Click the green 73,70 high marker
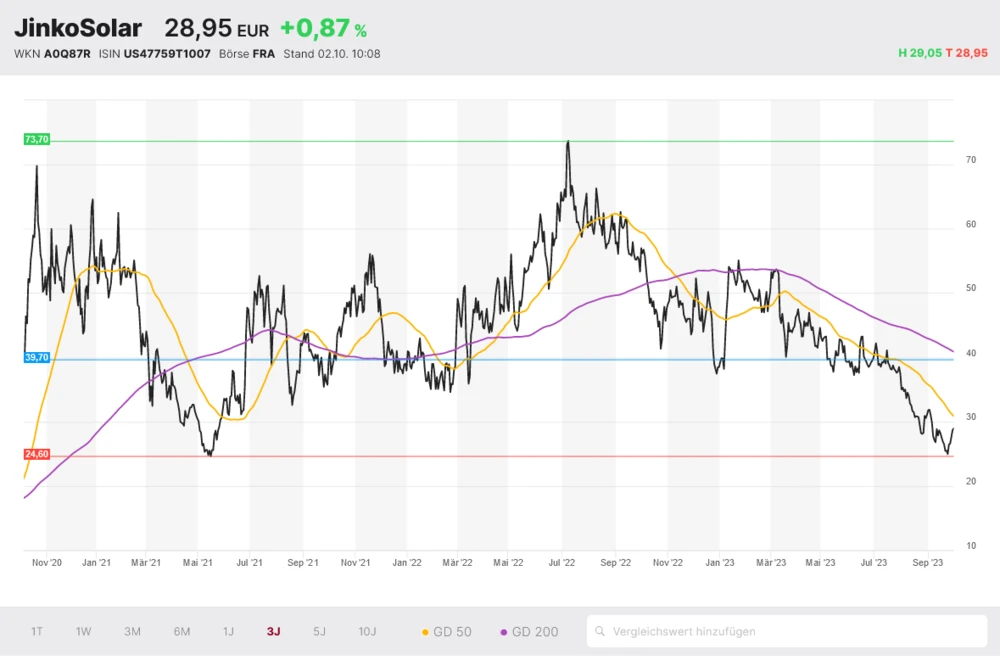 click(36, 139)
